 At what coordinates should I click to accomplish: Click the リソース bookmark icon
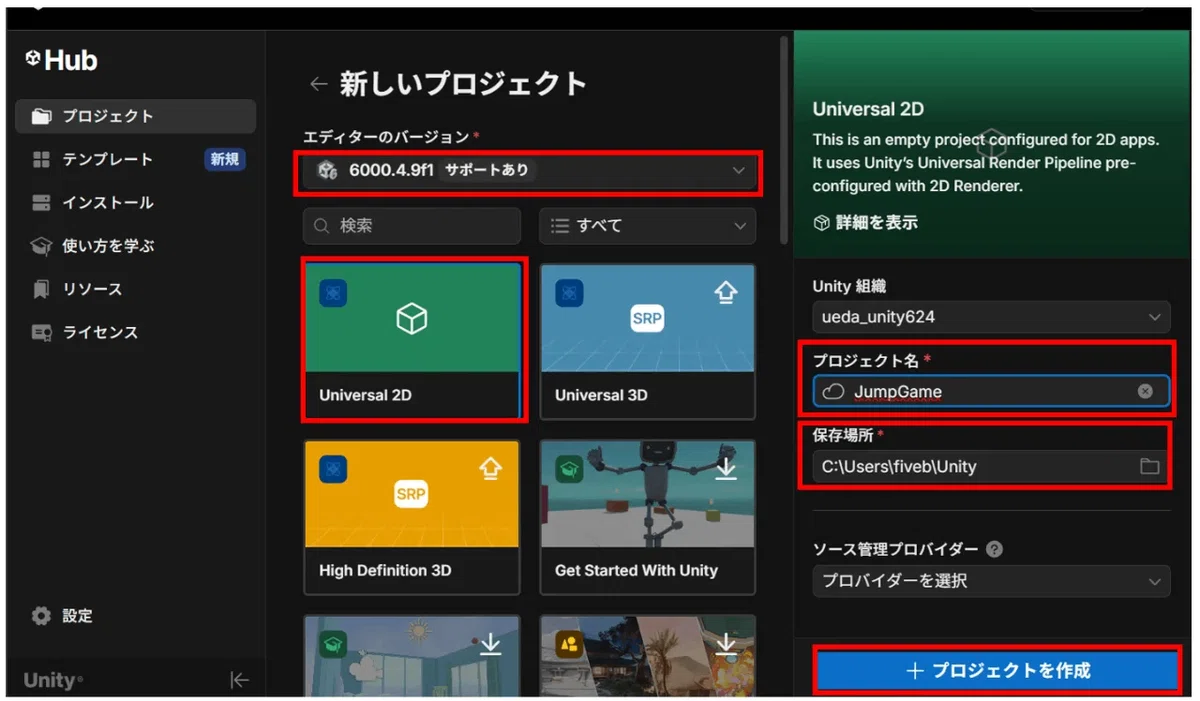click(41, 289)
